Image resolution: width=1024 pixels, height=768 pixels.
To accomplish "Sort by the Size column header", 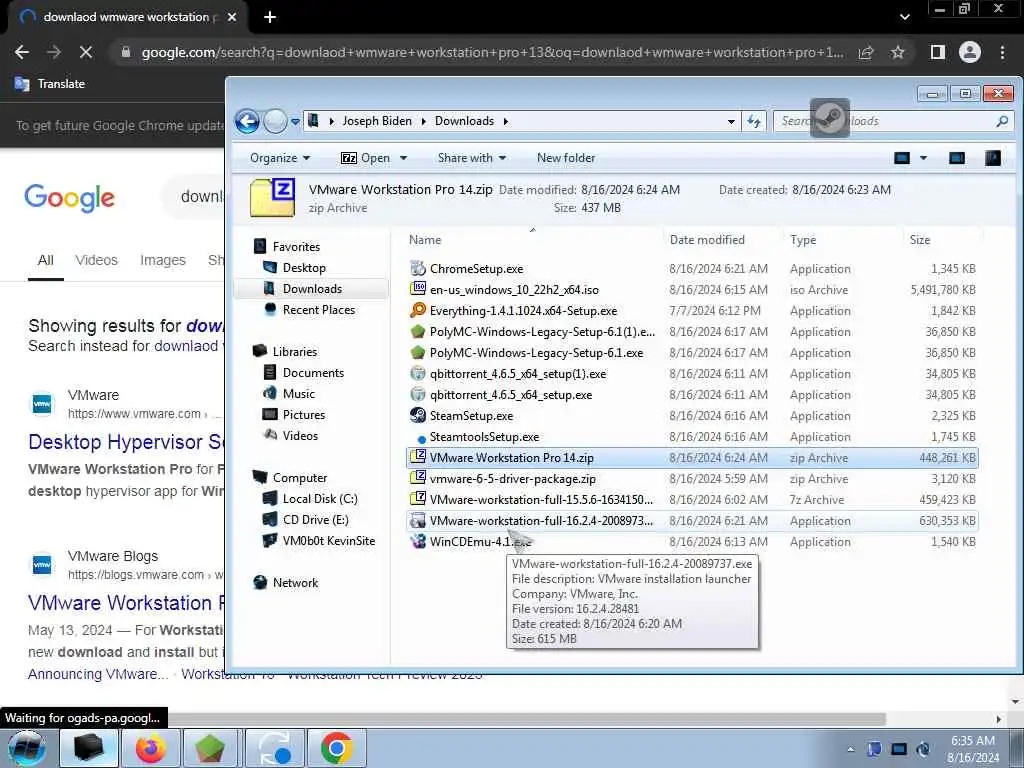I will 920,240.
